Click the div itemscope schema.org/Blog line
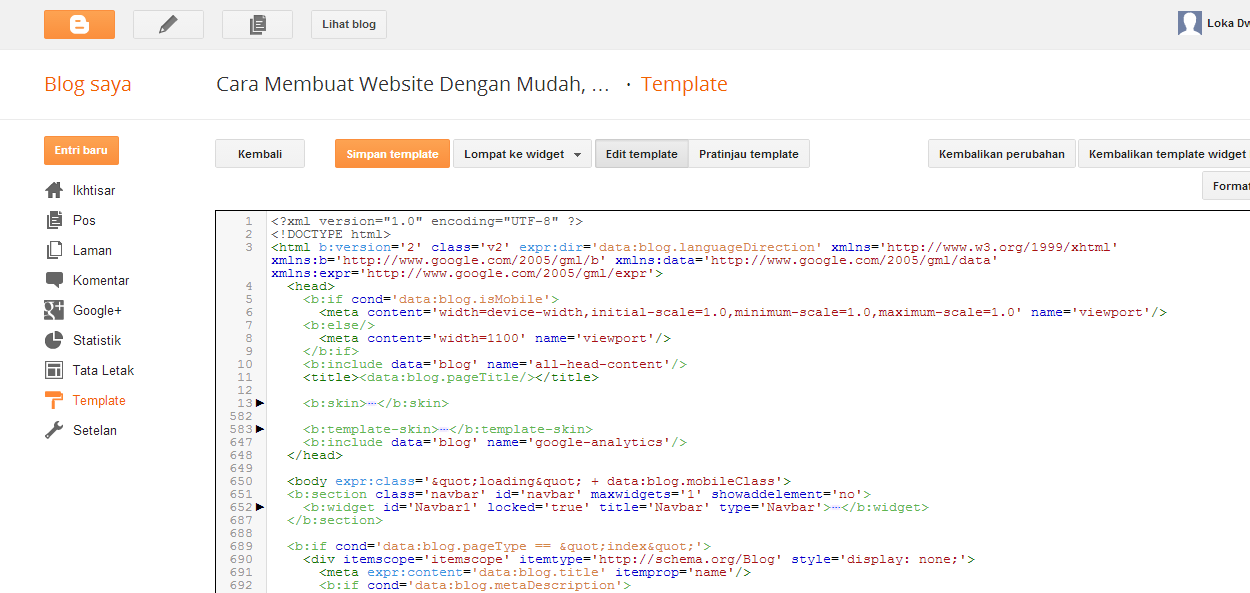The image size is (1250, 593). 639,559
